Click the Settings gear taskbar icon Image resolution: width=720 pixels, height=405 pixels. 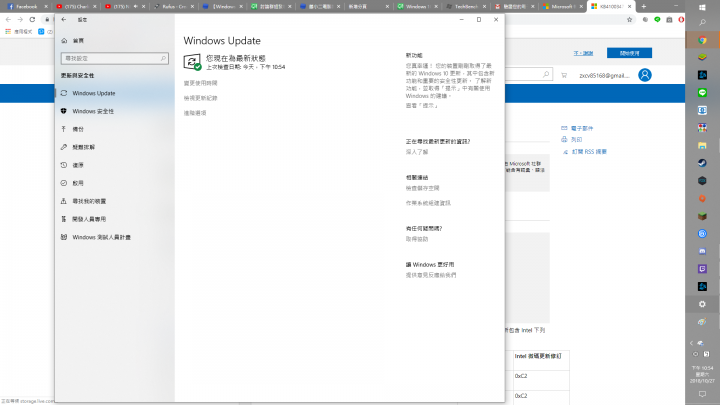[702, 304]
